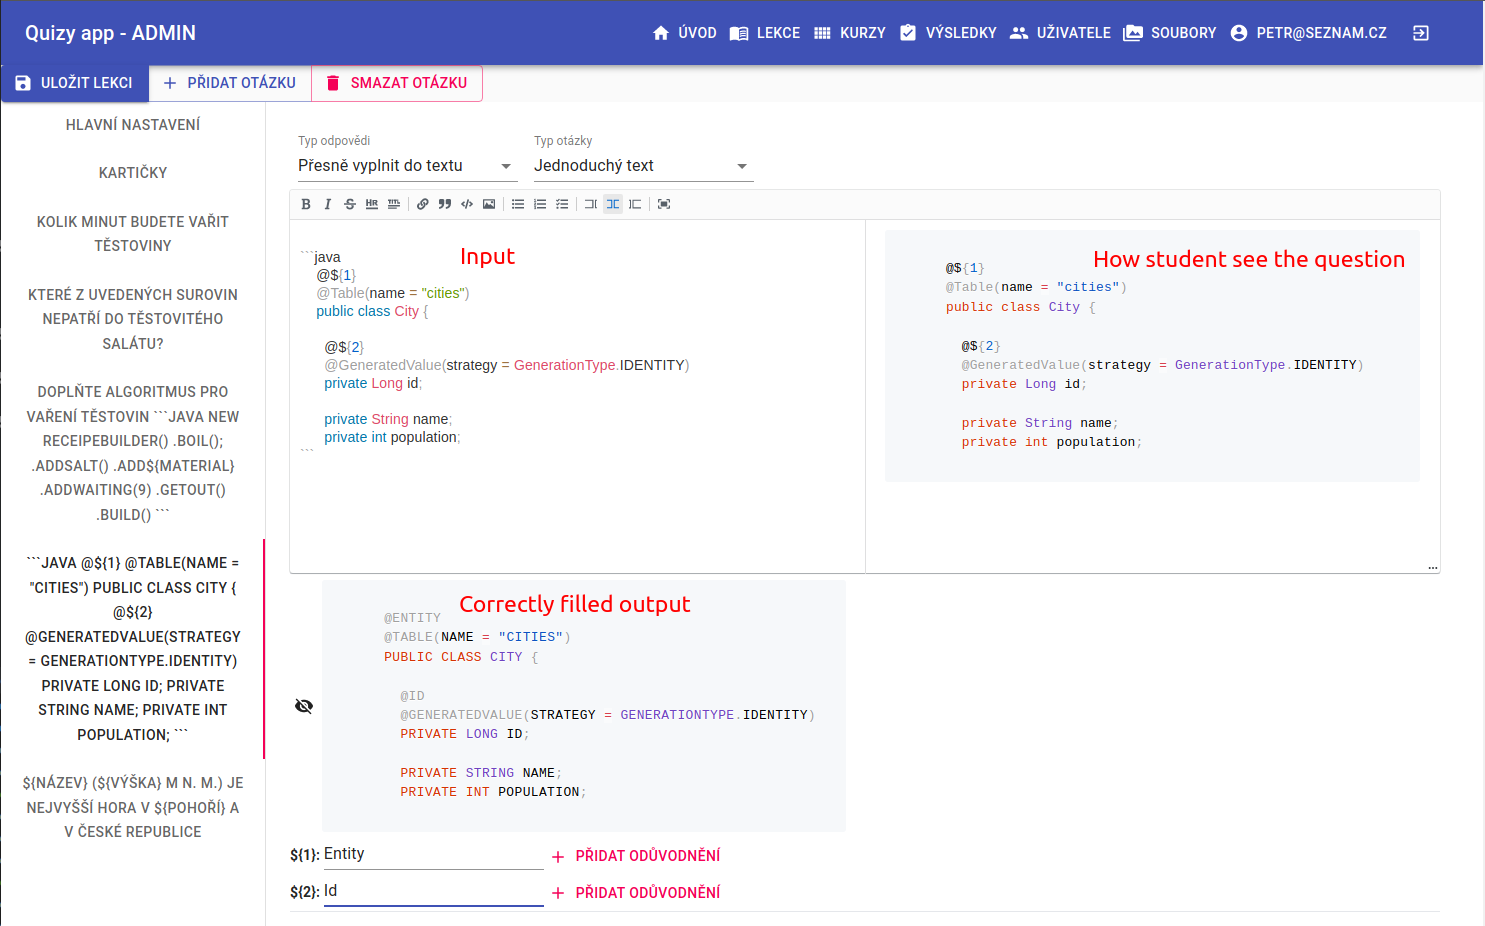
Task: Toggle the crossed-eye visibility of filled output
Action: click(x=304, y=706)
